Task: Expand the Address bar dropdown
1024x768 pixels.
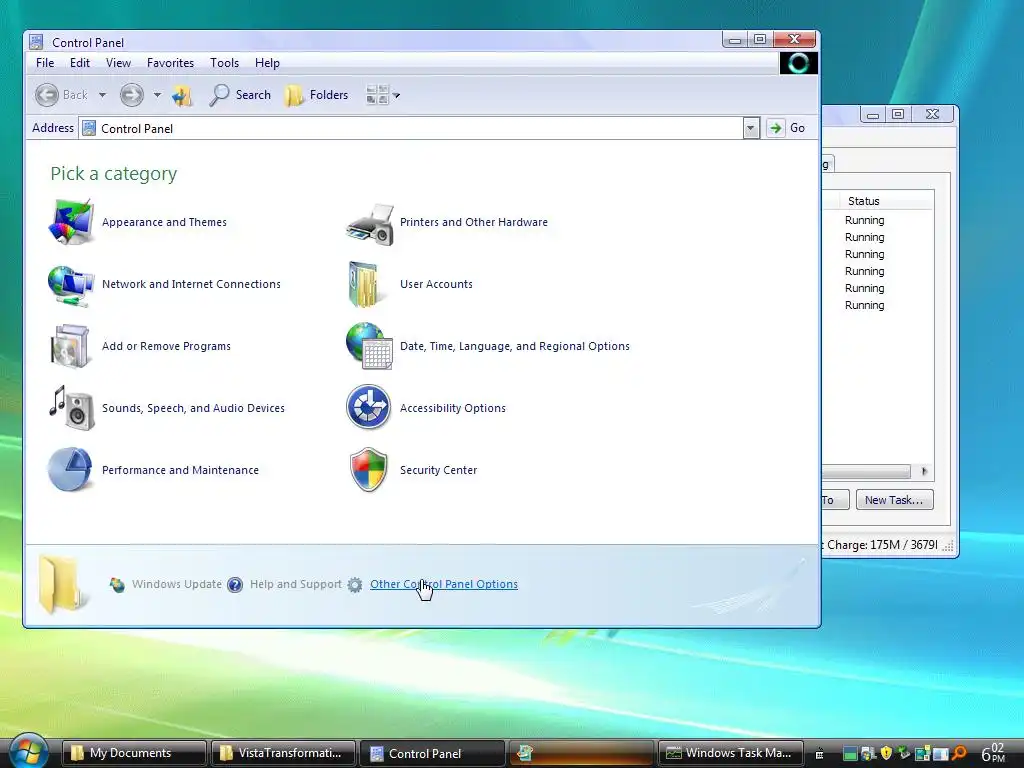Action: click(x=751, y=128)
